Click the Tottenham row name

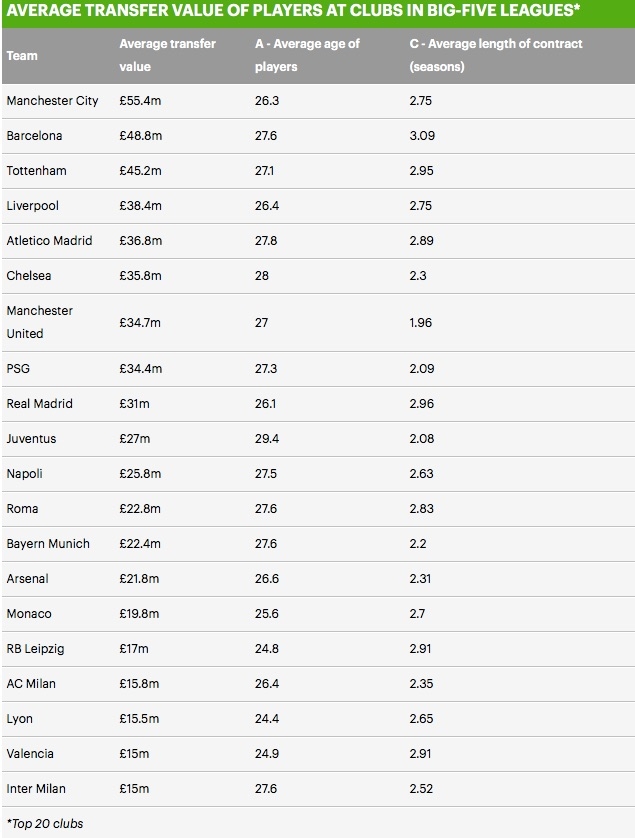[x=36, y=171]
